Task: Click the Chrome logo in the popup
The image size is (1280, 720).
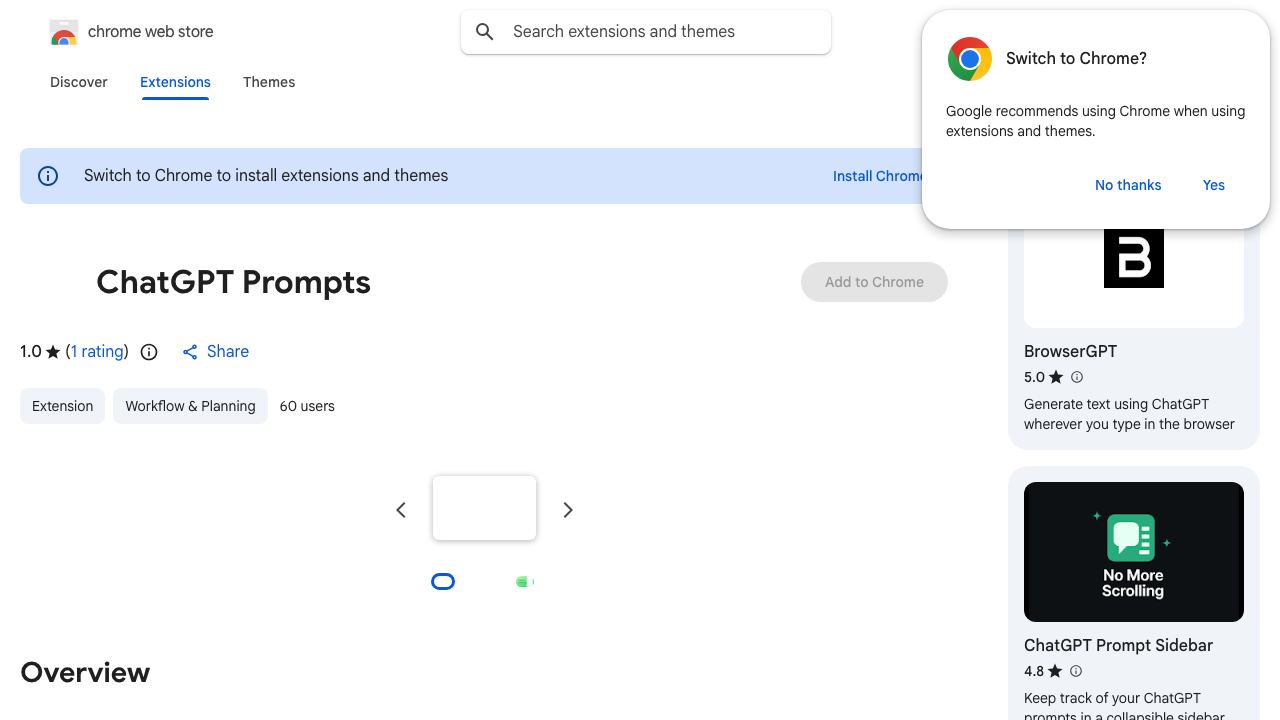Action: coord(970,59)
